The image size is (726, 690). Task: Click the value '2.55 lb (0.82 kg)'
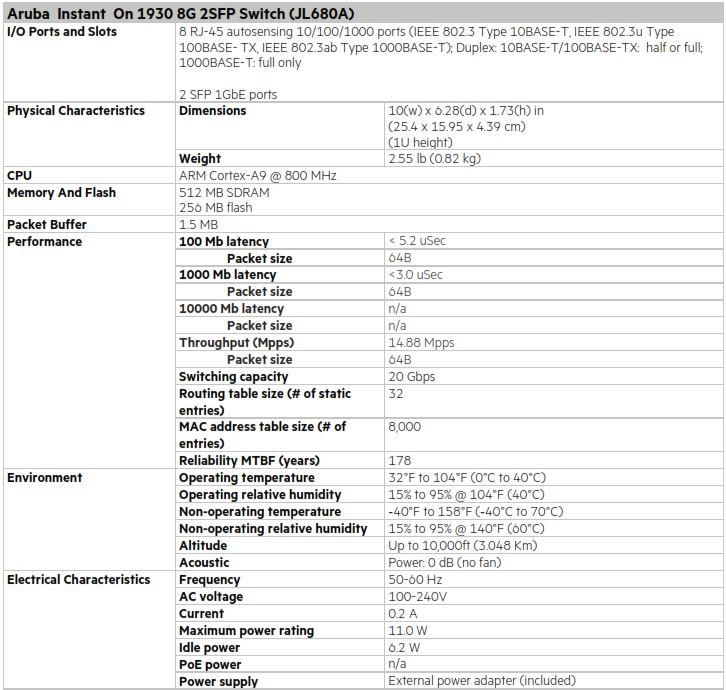(x=435, y=158)
